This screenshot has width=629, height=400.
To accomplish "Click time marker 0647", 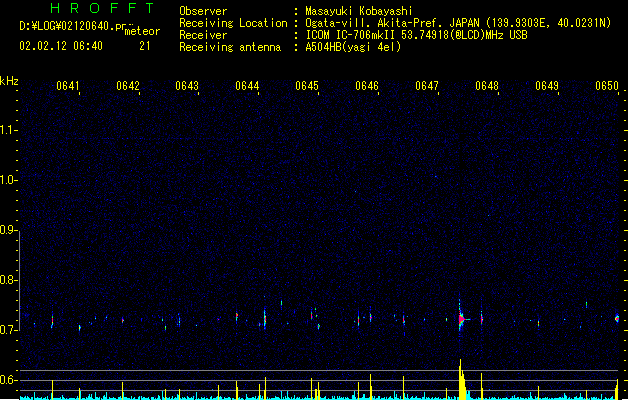I will point(427,86).
